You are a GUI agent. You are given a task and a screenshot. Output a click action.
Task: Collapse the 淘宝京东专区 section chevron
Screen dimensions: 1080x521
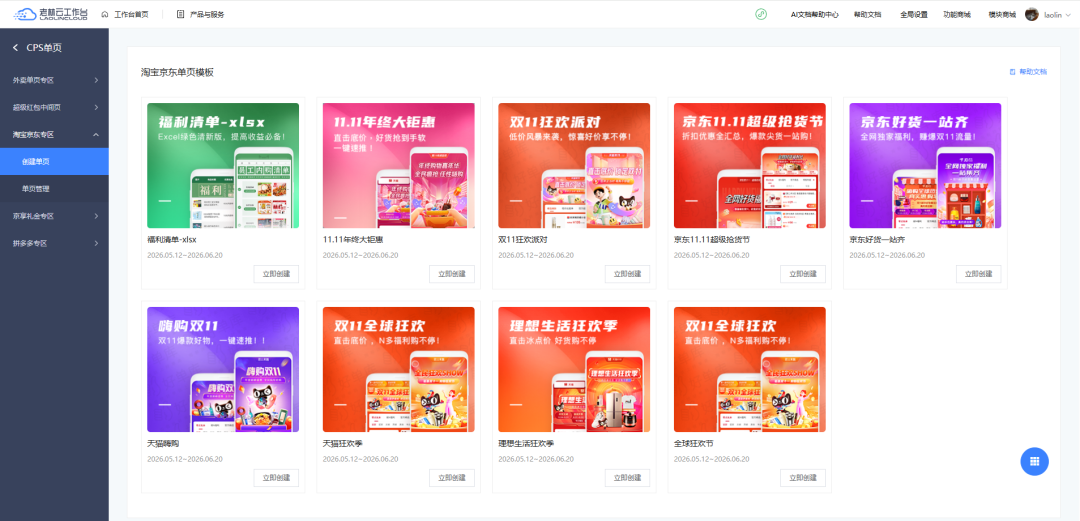point(96,134)
